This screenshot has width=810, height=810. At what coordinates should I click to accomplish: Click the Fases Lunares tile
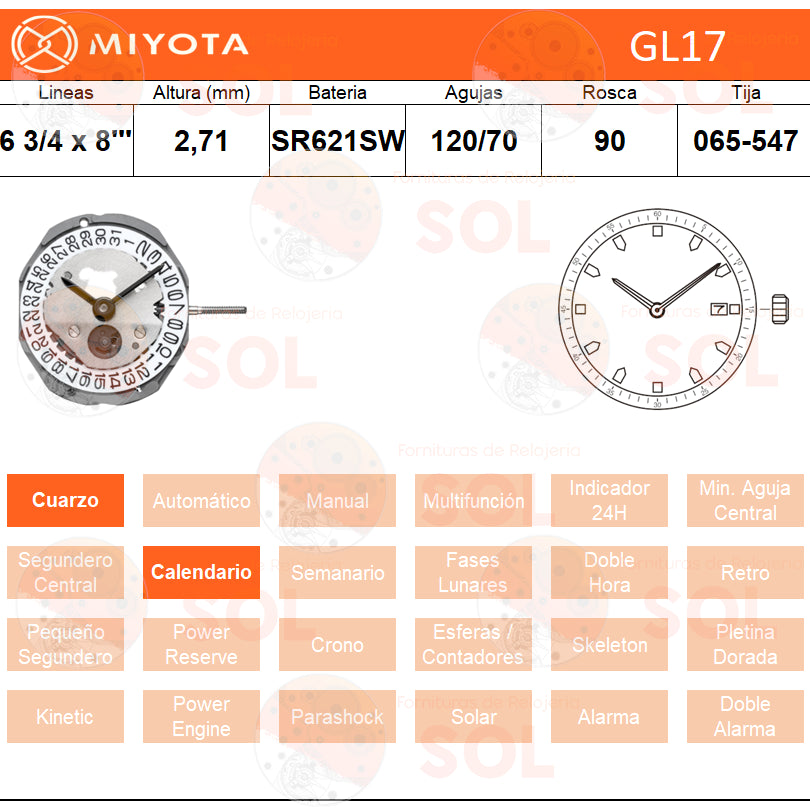tap(473, 572)
